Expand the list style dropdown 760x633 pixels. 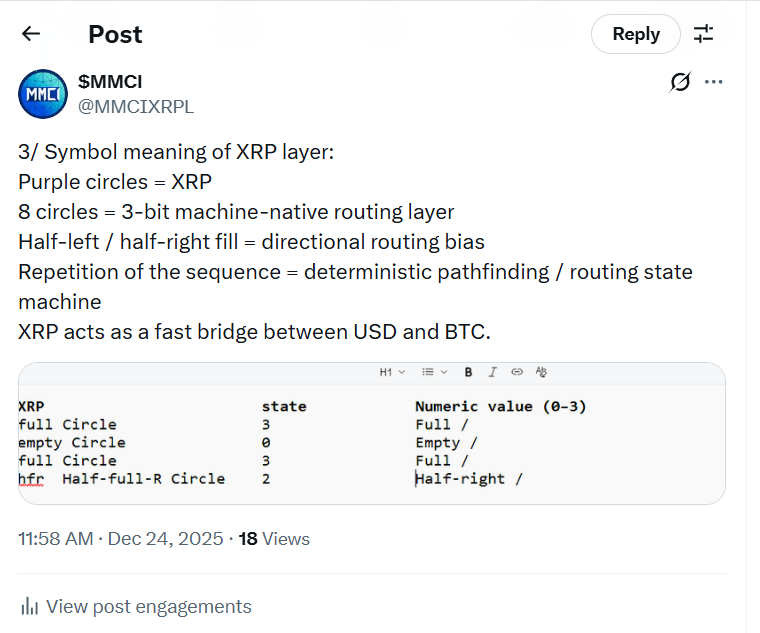pos(434,372)
